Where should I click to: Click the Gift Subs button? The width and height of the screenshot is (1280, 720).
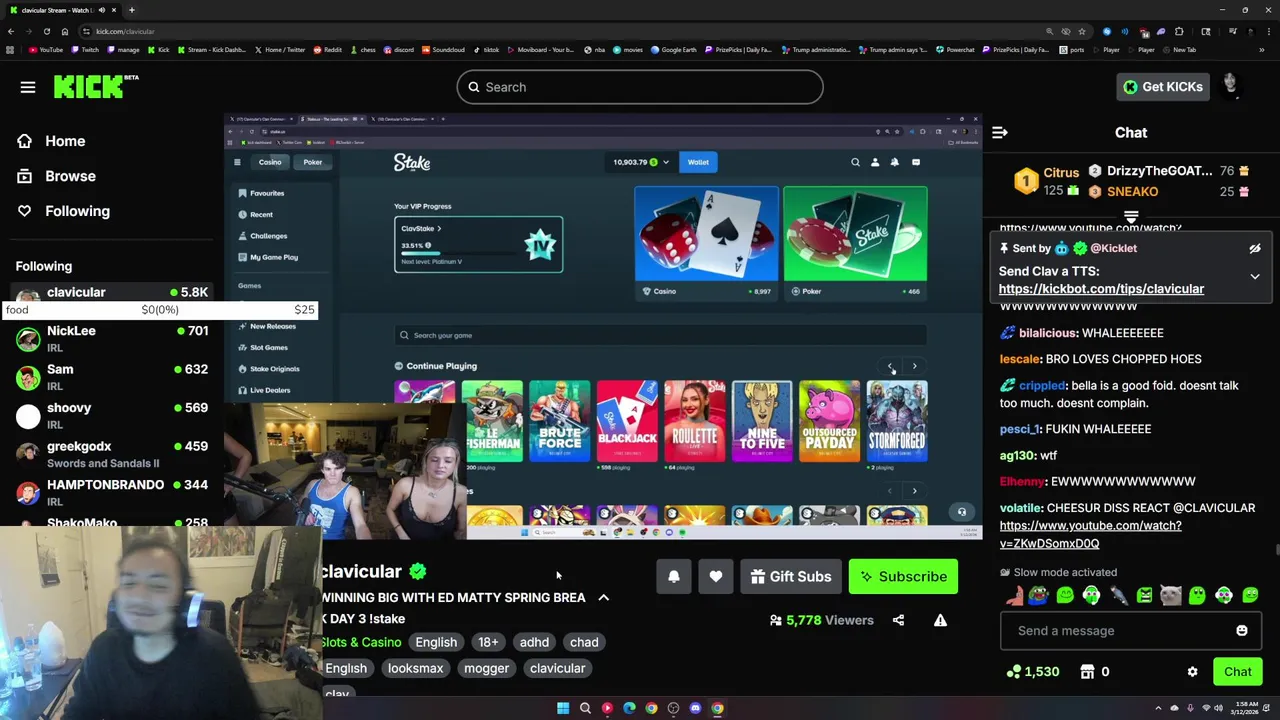pyautogui.click(x=791, y=577)
